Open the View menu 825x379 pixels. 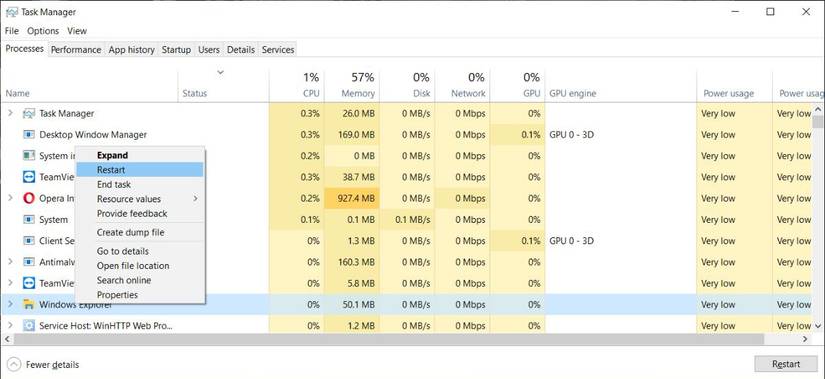(x=77, y=31)
